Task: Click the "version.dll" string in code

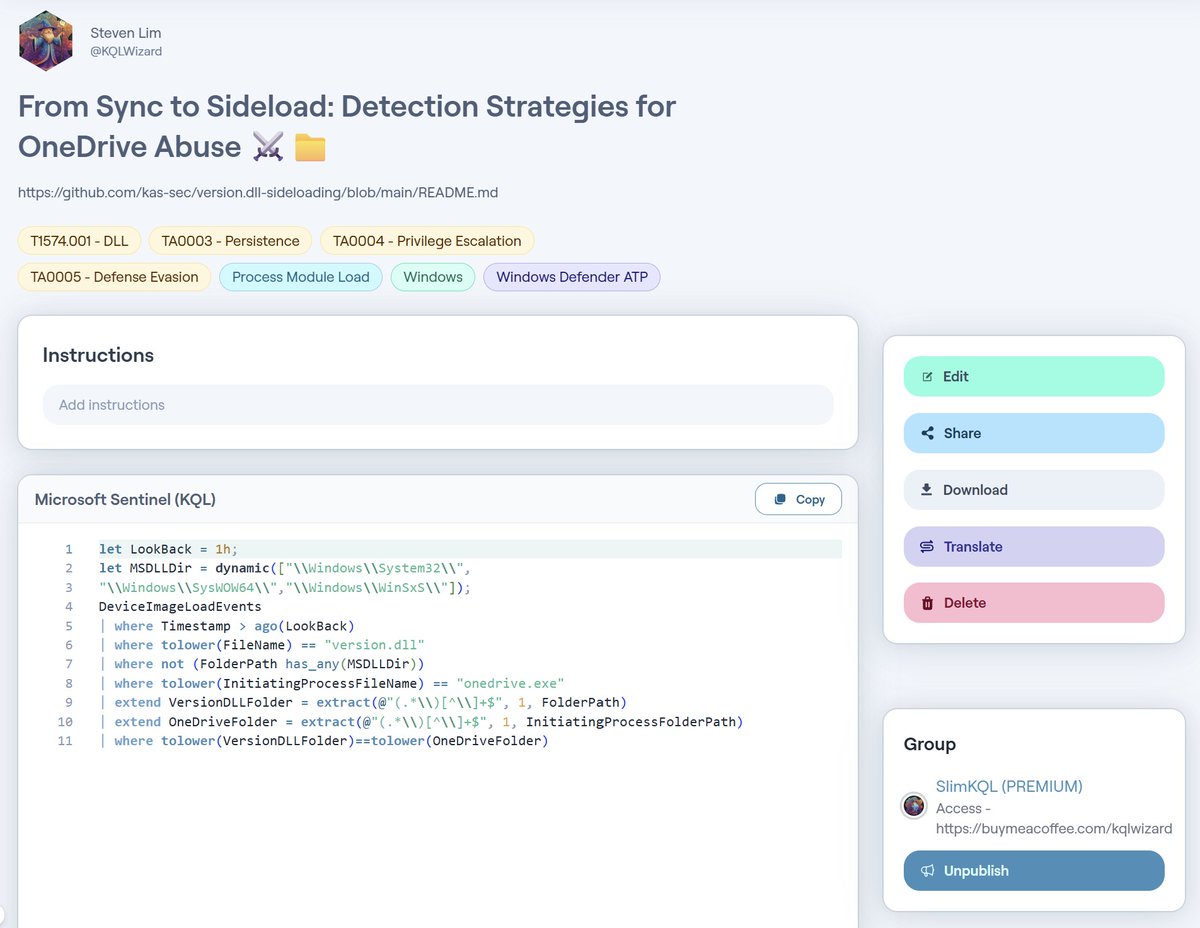Action: click(374, 645)
